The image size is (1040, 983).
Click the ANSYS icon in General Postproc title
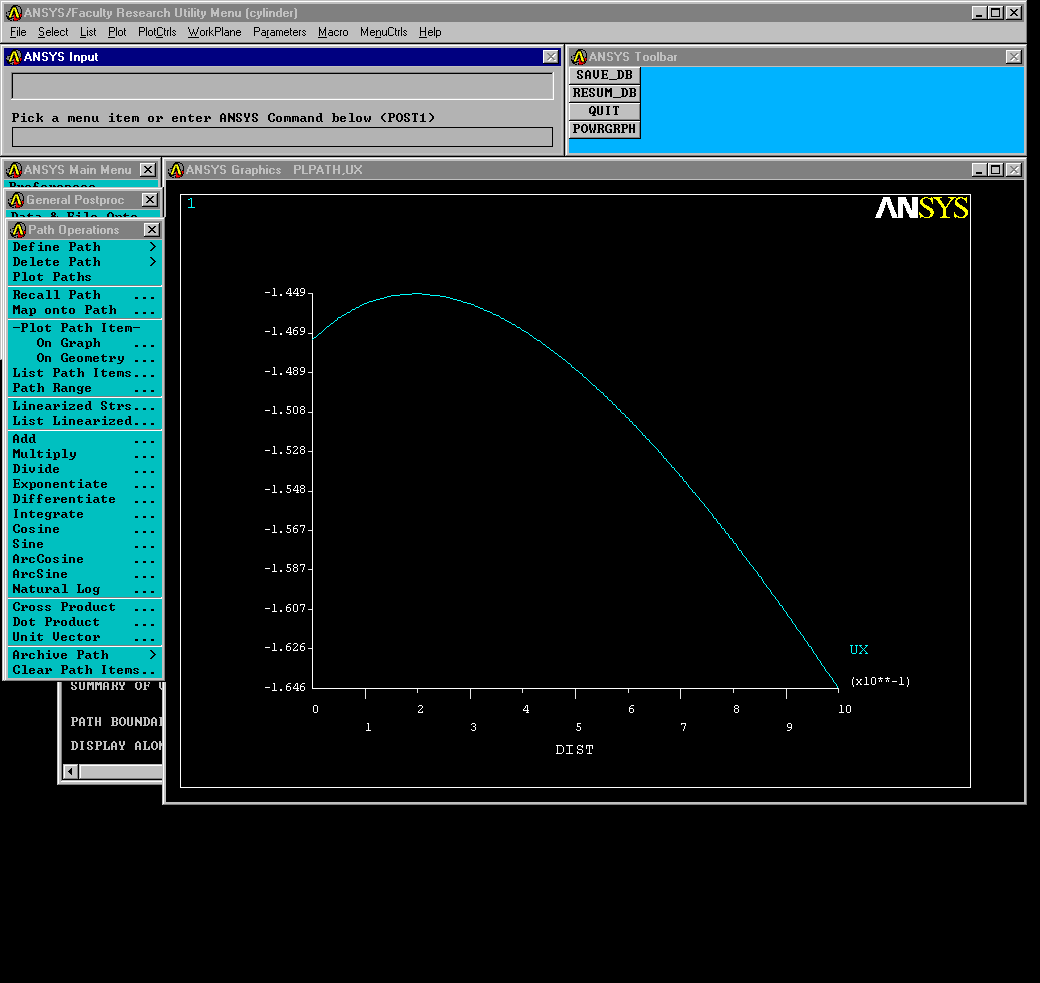(17, 200)
